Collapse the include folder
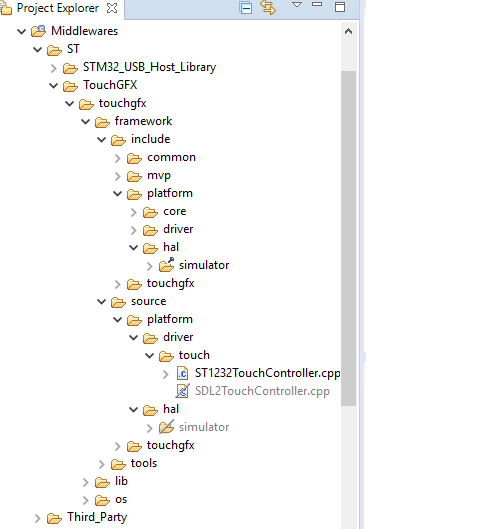This screenshot has height=529, width=480. [x=102, y=139]
